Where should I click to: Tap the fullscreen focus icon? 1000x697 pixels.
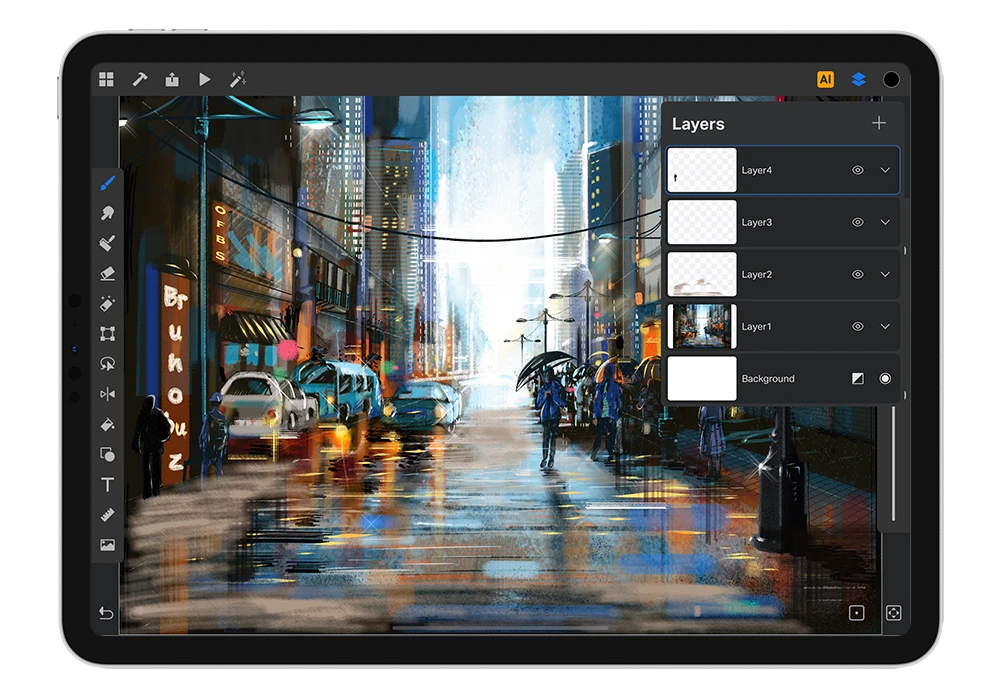(893, 613)
